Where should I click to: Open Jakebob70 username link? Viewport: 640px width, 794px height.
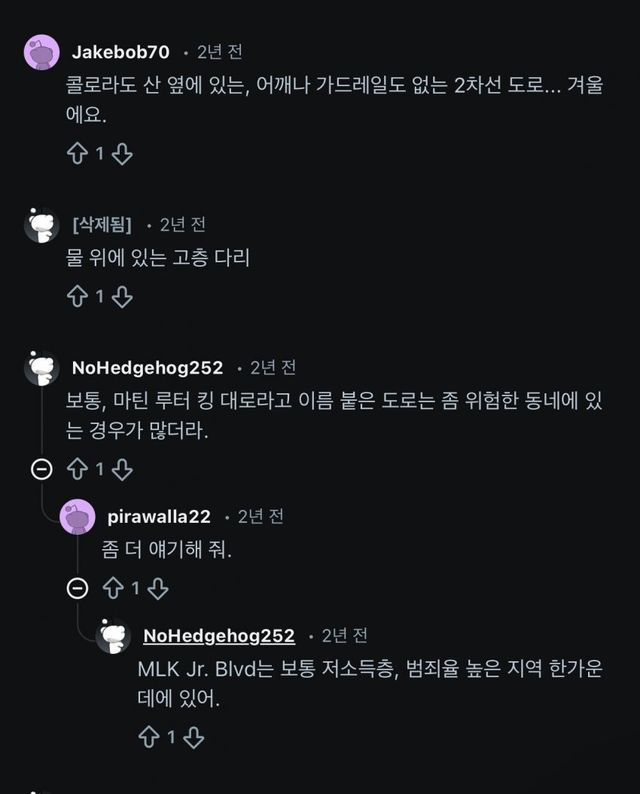(121, 52)
